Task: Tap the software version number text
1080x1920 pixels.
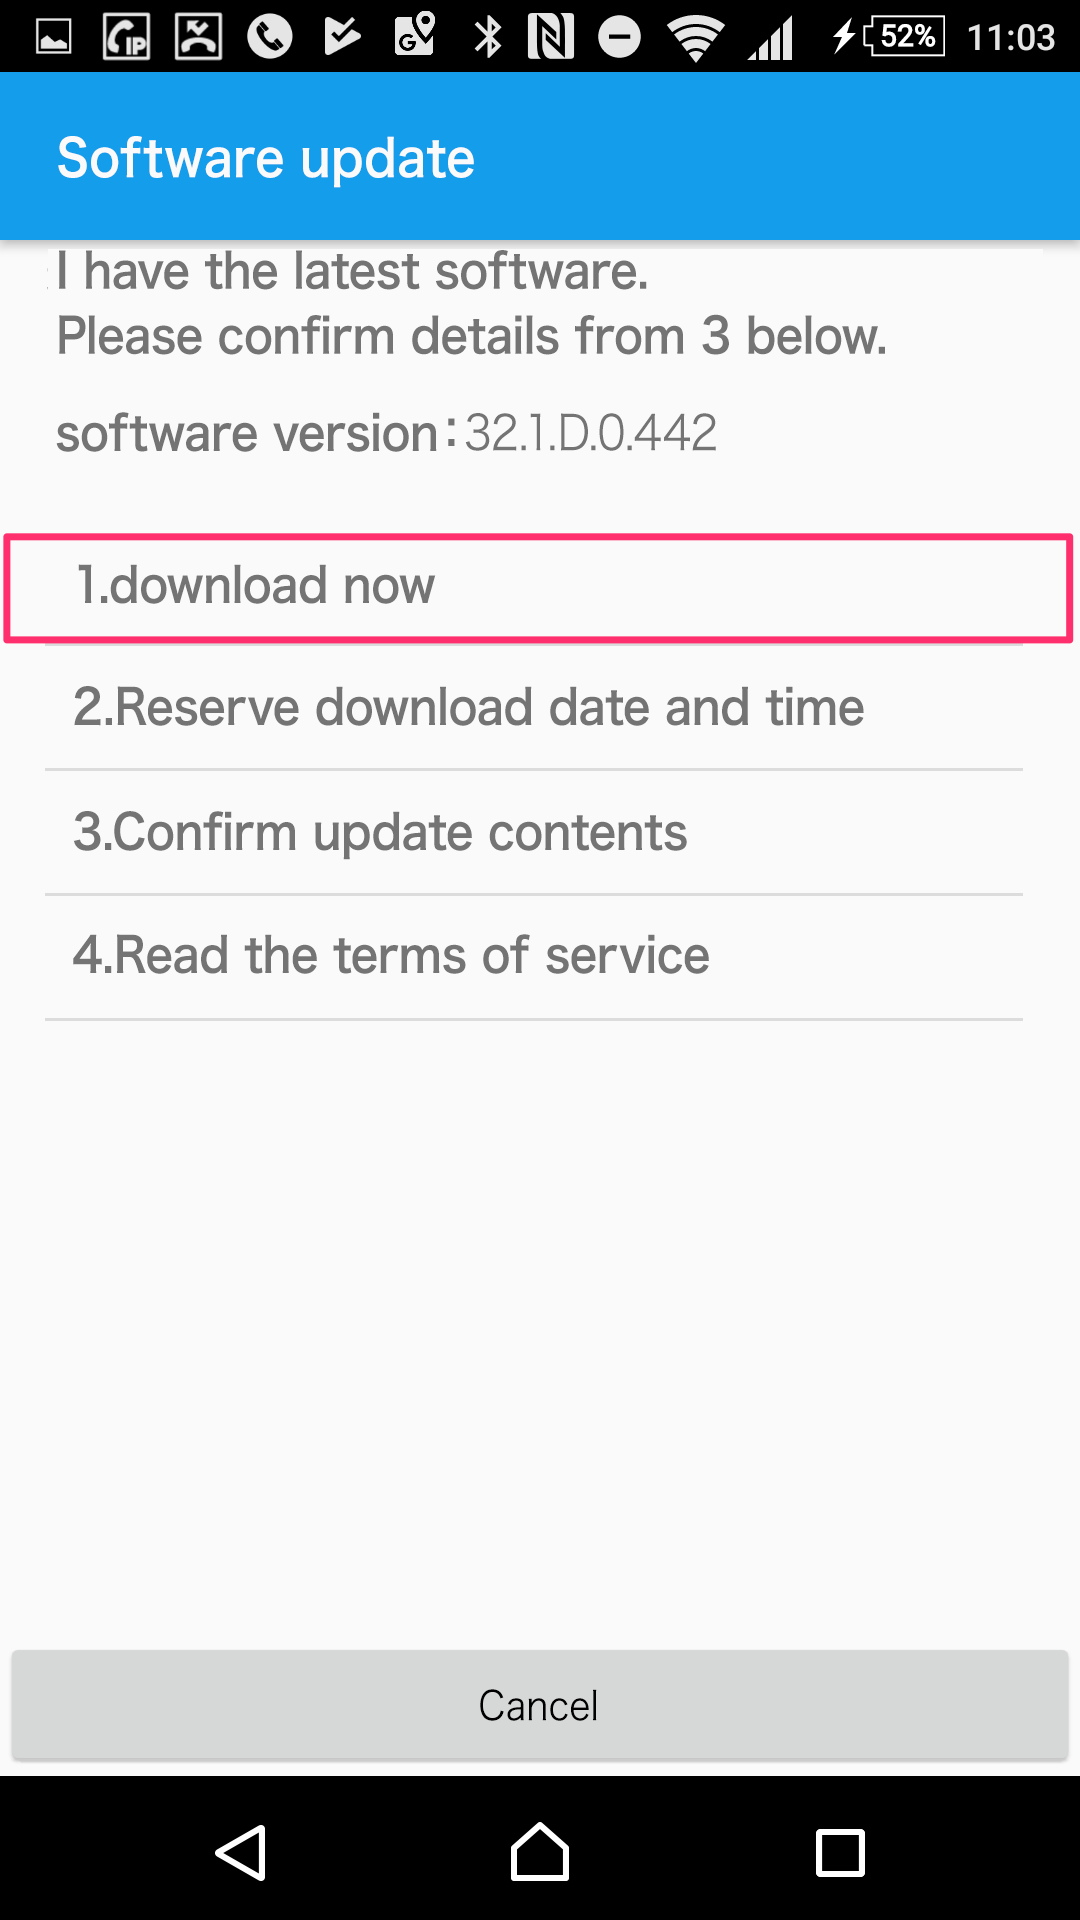Action: coord(591,433)
